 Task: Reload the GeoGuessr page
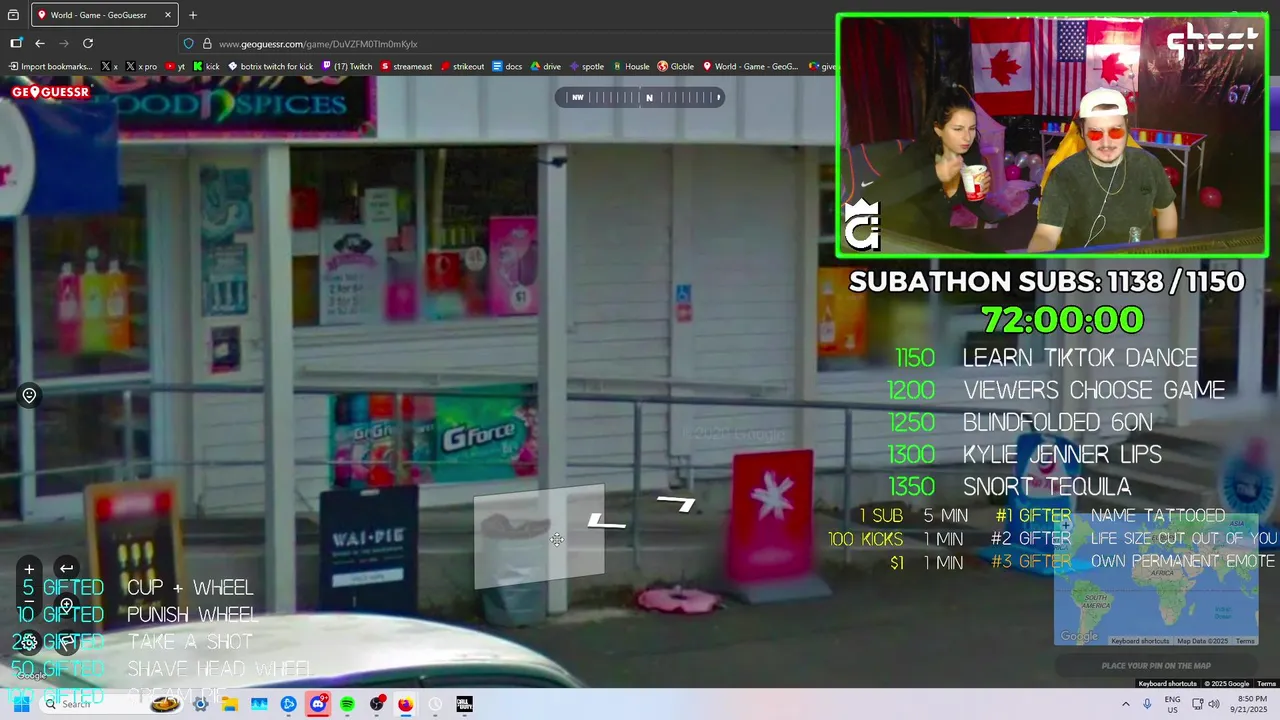click(88, 43)
